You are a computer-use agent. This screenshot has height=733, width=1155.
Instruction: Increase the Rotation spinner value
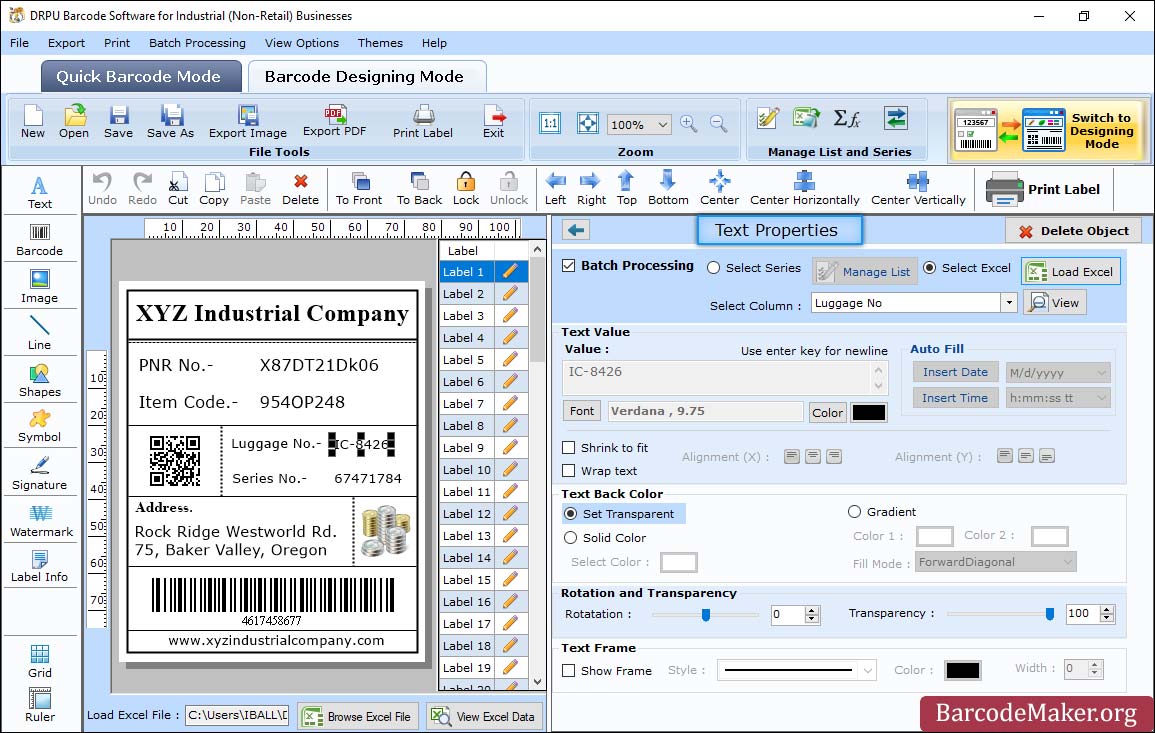click(x=812, y=610)
